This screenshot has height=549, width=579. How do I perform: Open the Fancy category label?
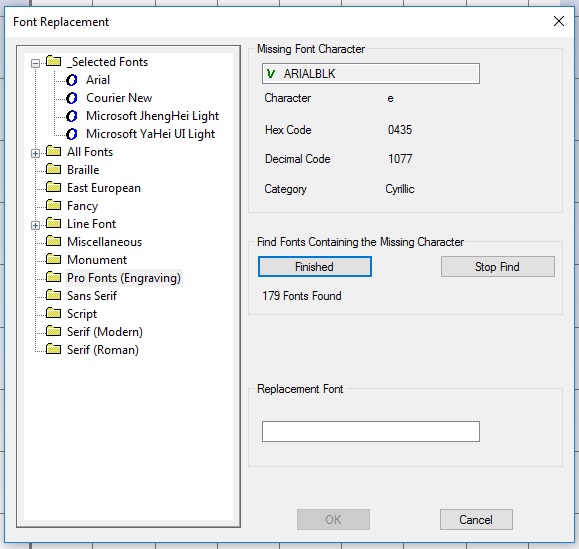82,206
